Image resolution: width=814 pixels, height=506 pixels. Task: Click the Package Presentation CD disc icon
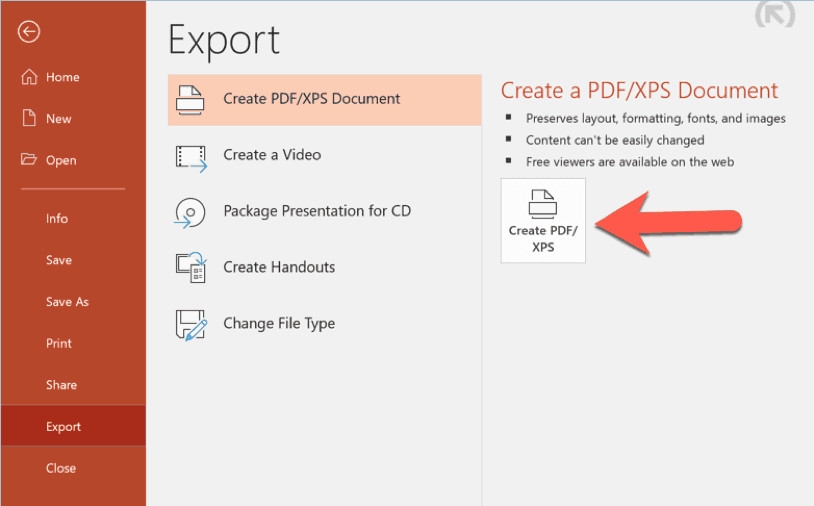pyautogui.click(x=190, y=213)
